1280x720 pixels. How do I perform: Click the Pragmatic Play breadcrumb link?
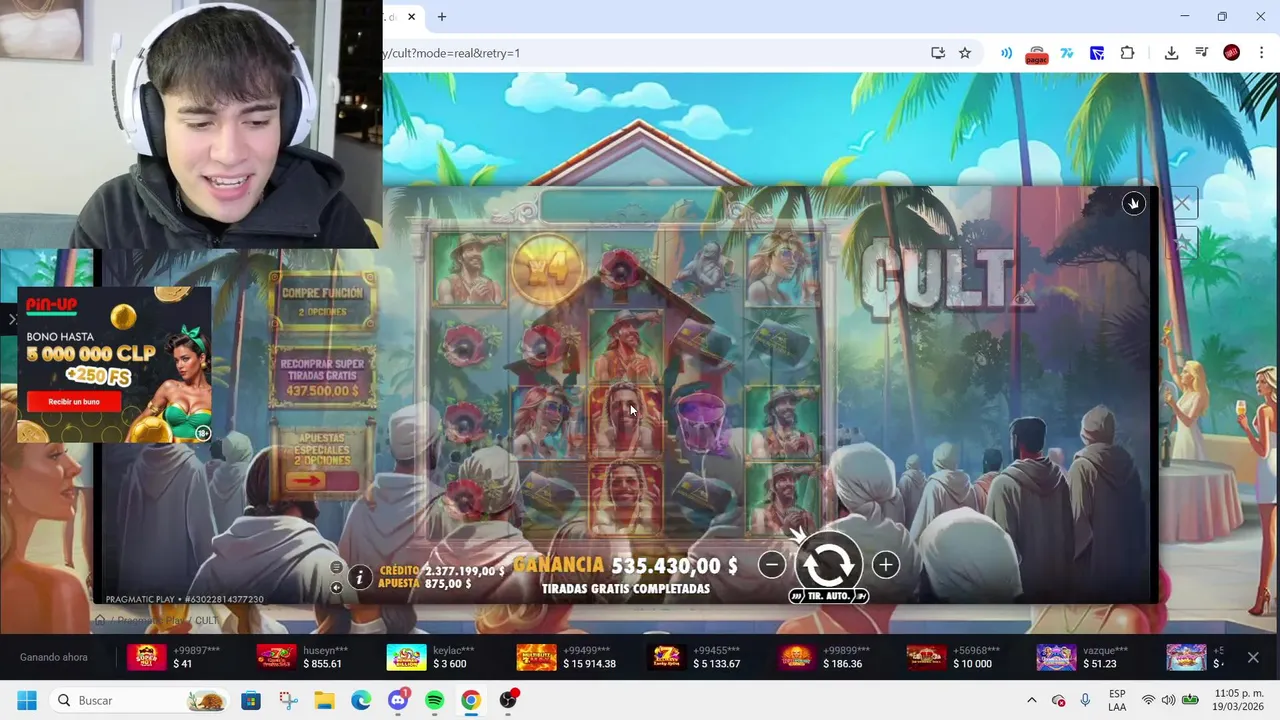[153, 621]
